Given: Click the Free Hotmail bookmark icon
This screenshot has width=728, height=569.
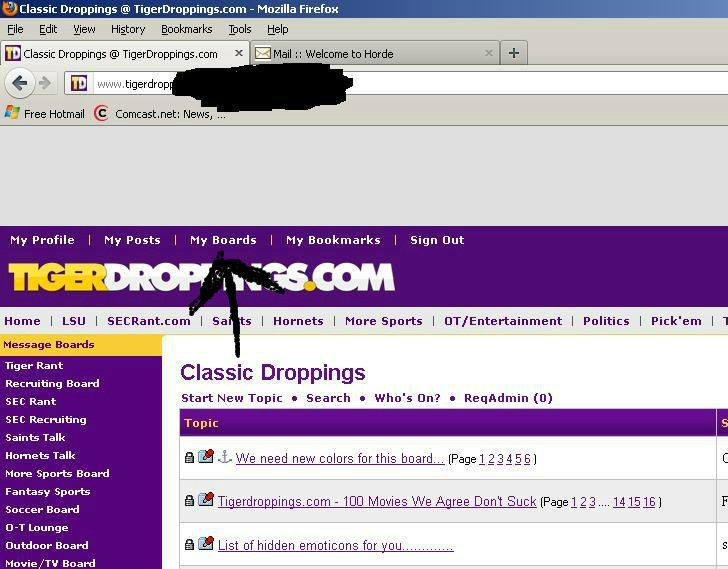Looking at the screenshot, I should [12, 112].
